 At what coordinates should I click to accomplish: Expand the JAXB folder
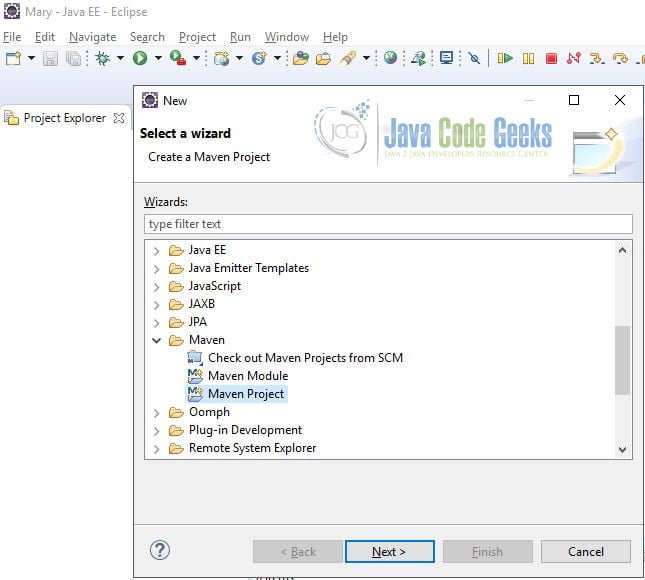[156, 305]
